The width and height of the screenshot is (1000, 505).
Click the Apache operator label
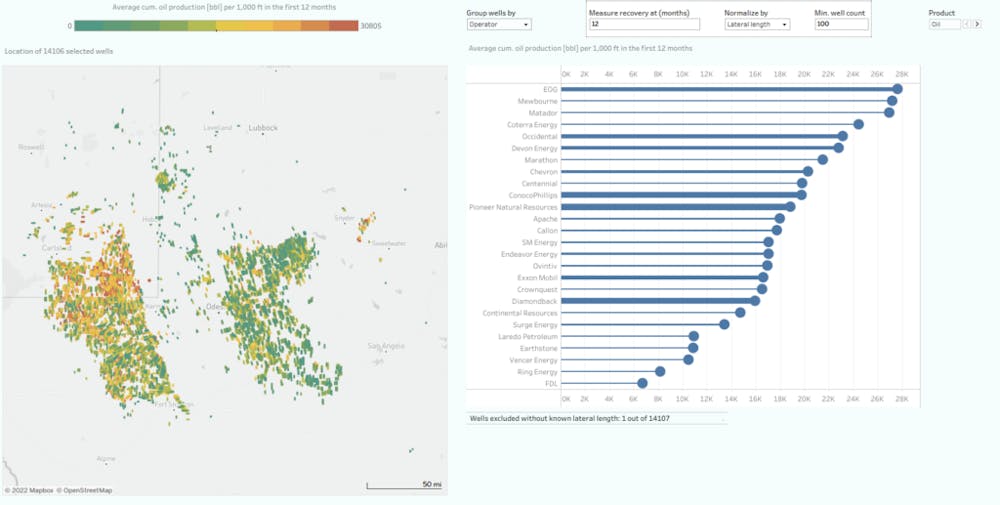click(545, 219)
